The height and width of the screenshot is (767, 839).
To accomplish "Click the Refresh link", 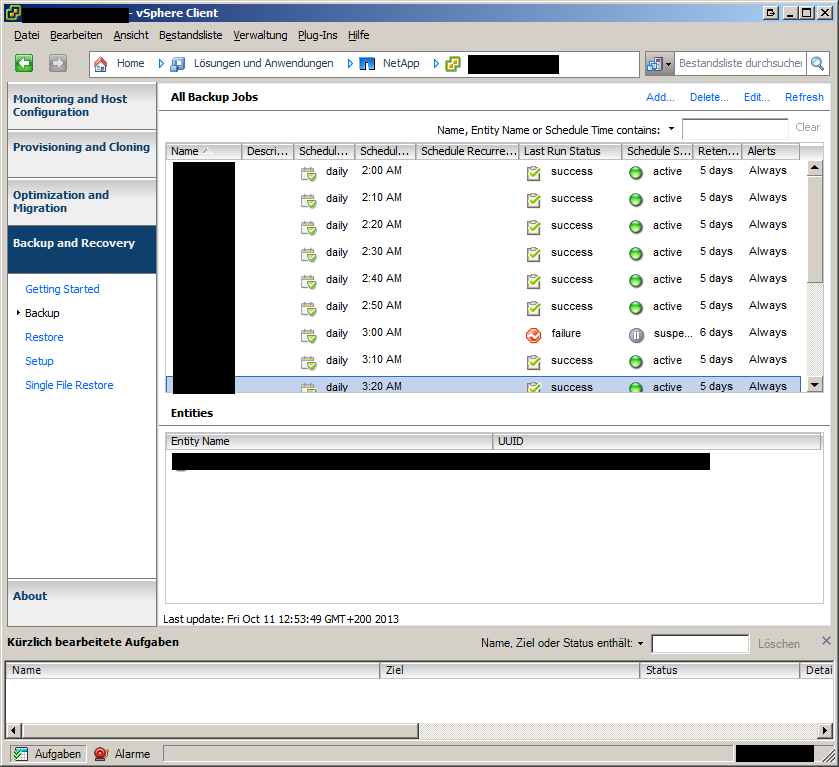I will (804, 97).
